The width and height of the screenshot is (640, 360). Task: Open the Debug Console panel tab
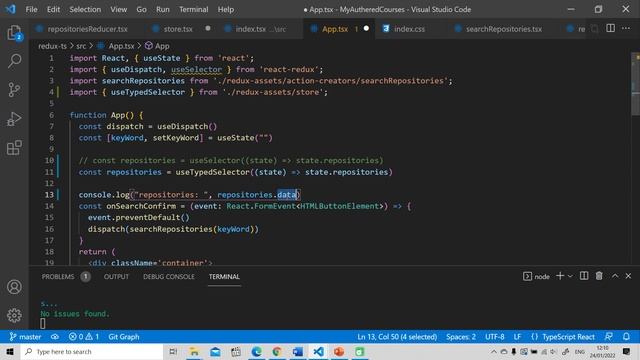[x=169, y=276]
